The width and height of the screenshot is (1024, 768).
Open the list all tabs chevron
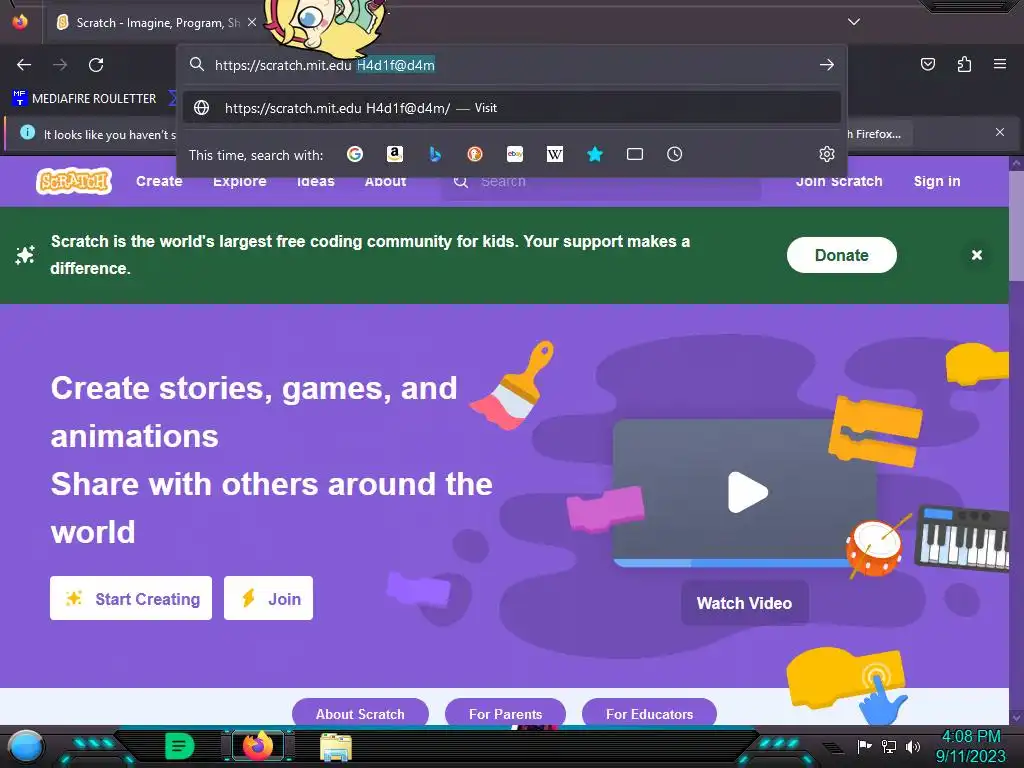pyautogui.click(x=854, y=22)
